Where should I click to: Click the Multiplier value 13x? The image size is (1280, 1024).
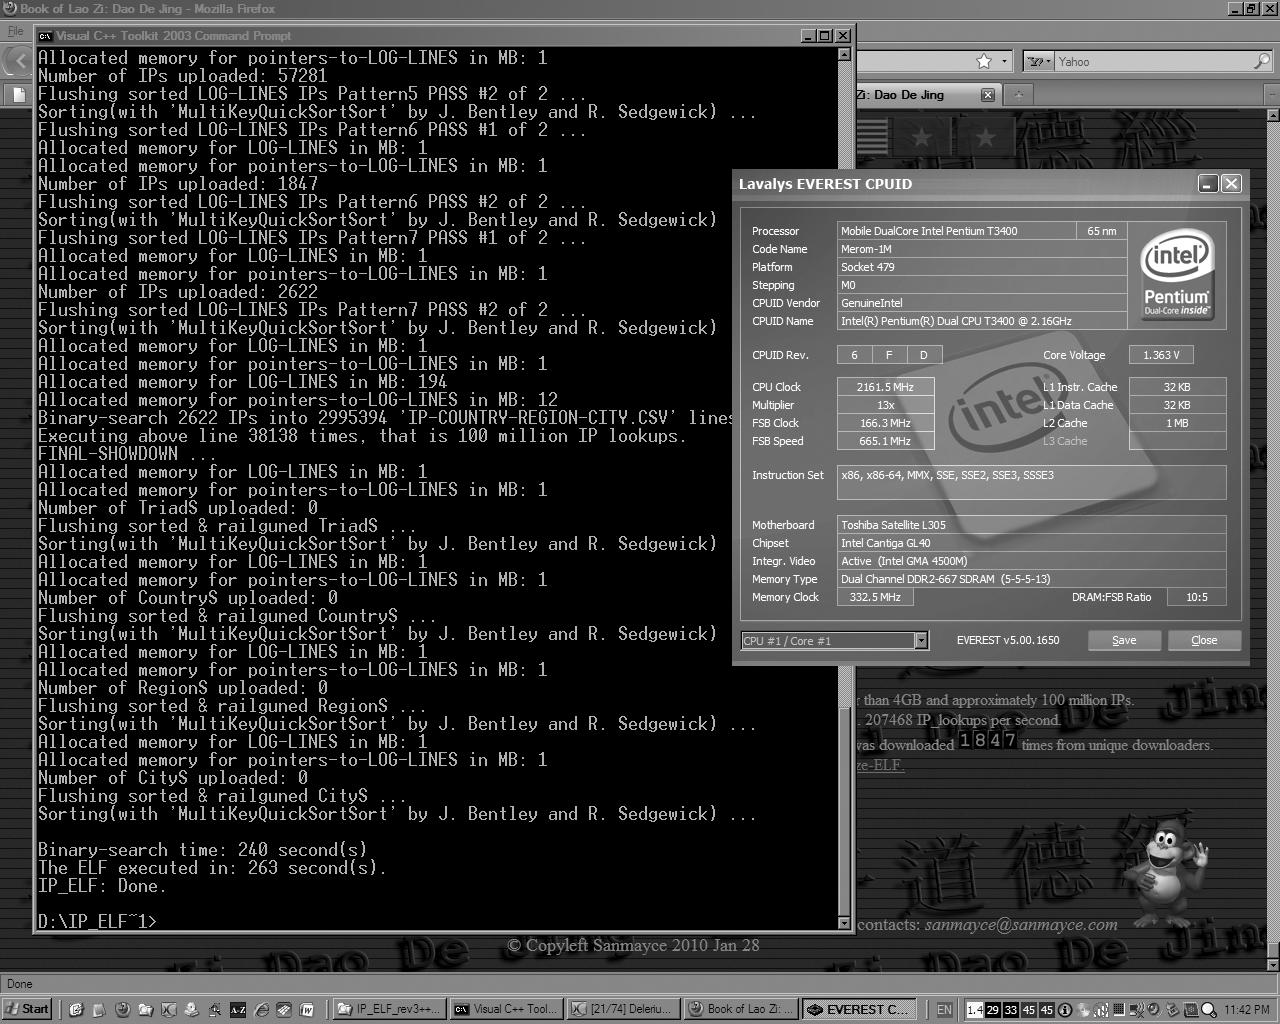(885, 405)
